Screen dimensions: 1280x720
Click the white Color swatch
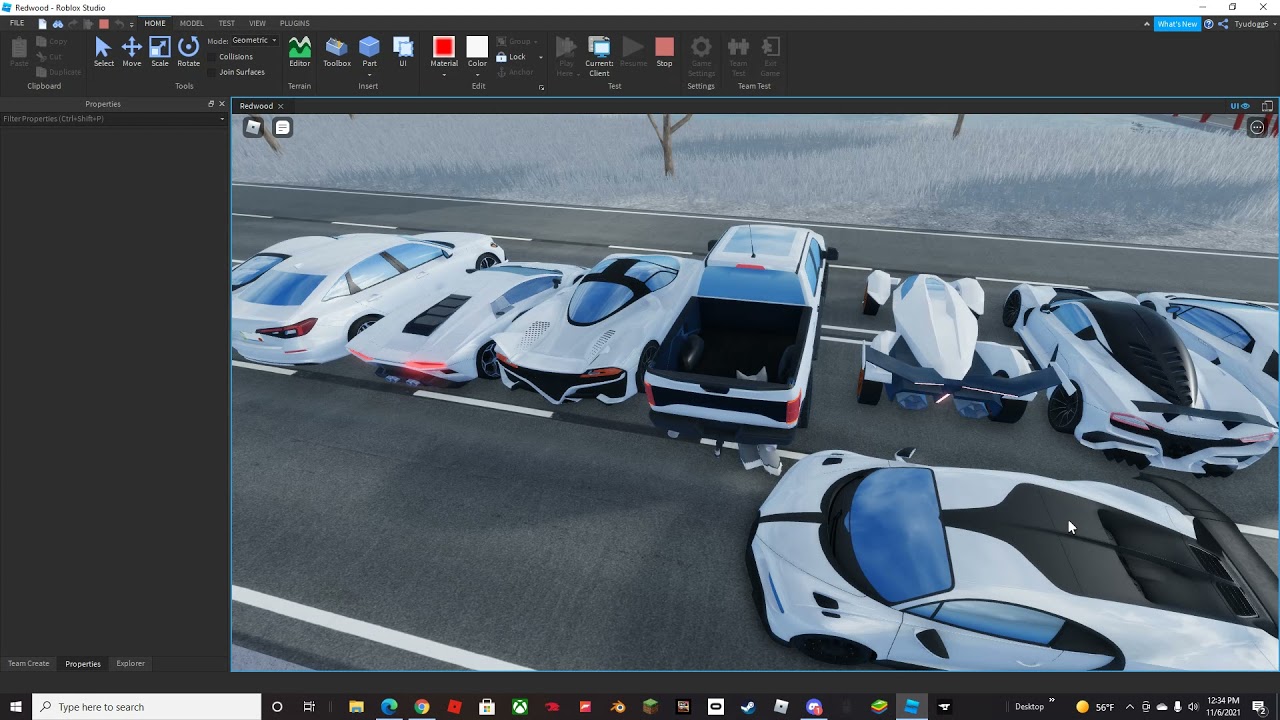click(477, 47)
